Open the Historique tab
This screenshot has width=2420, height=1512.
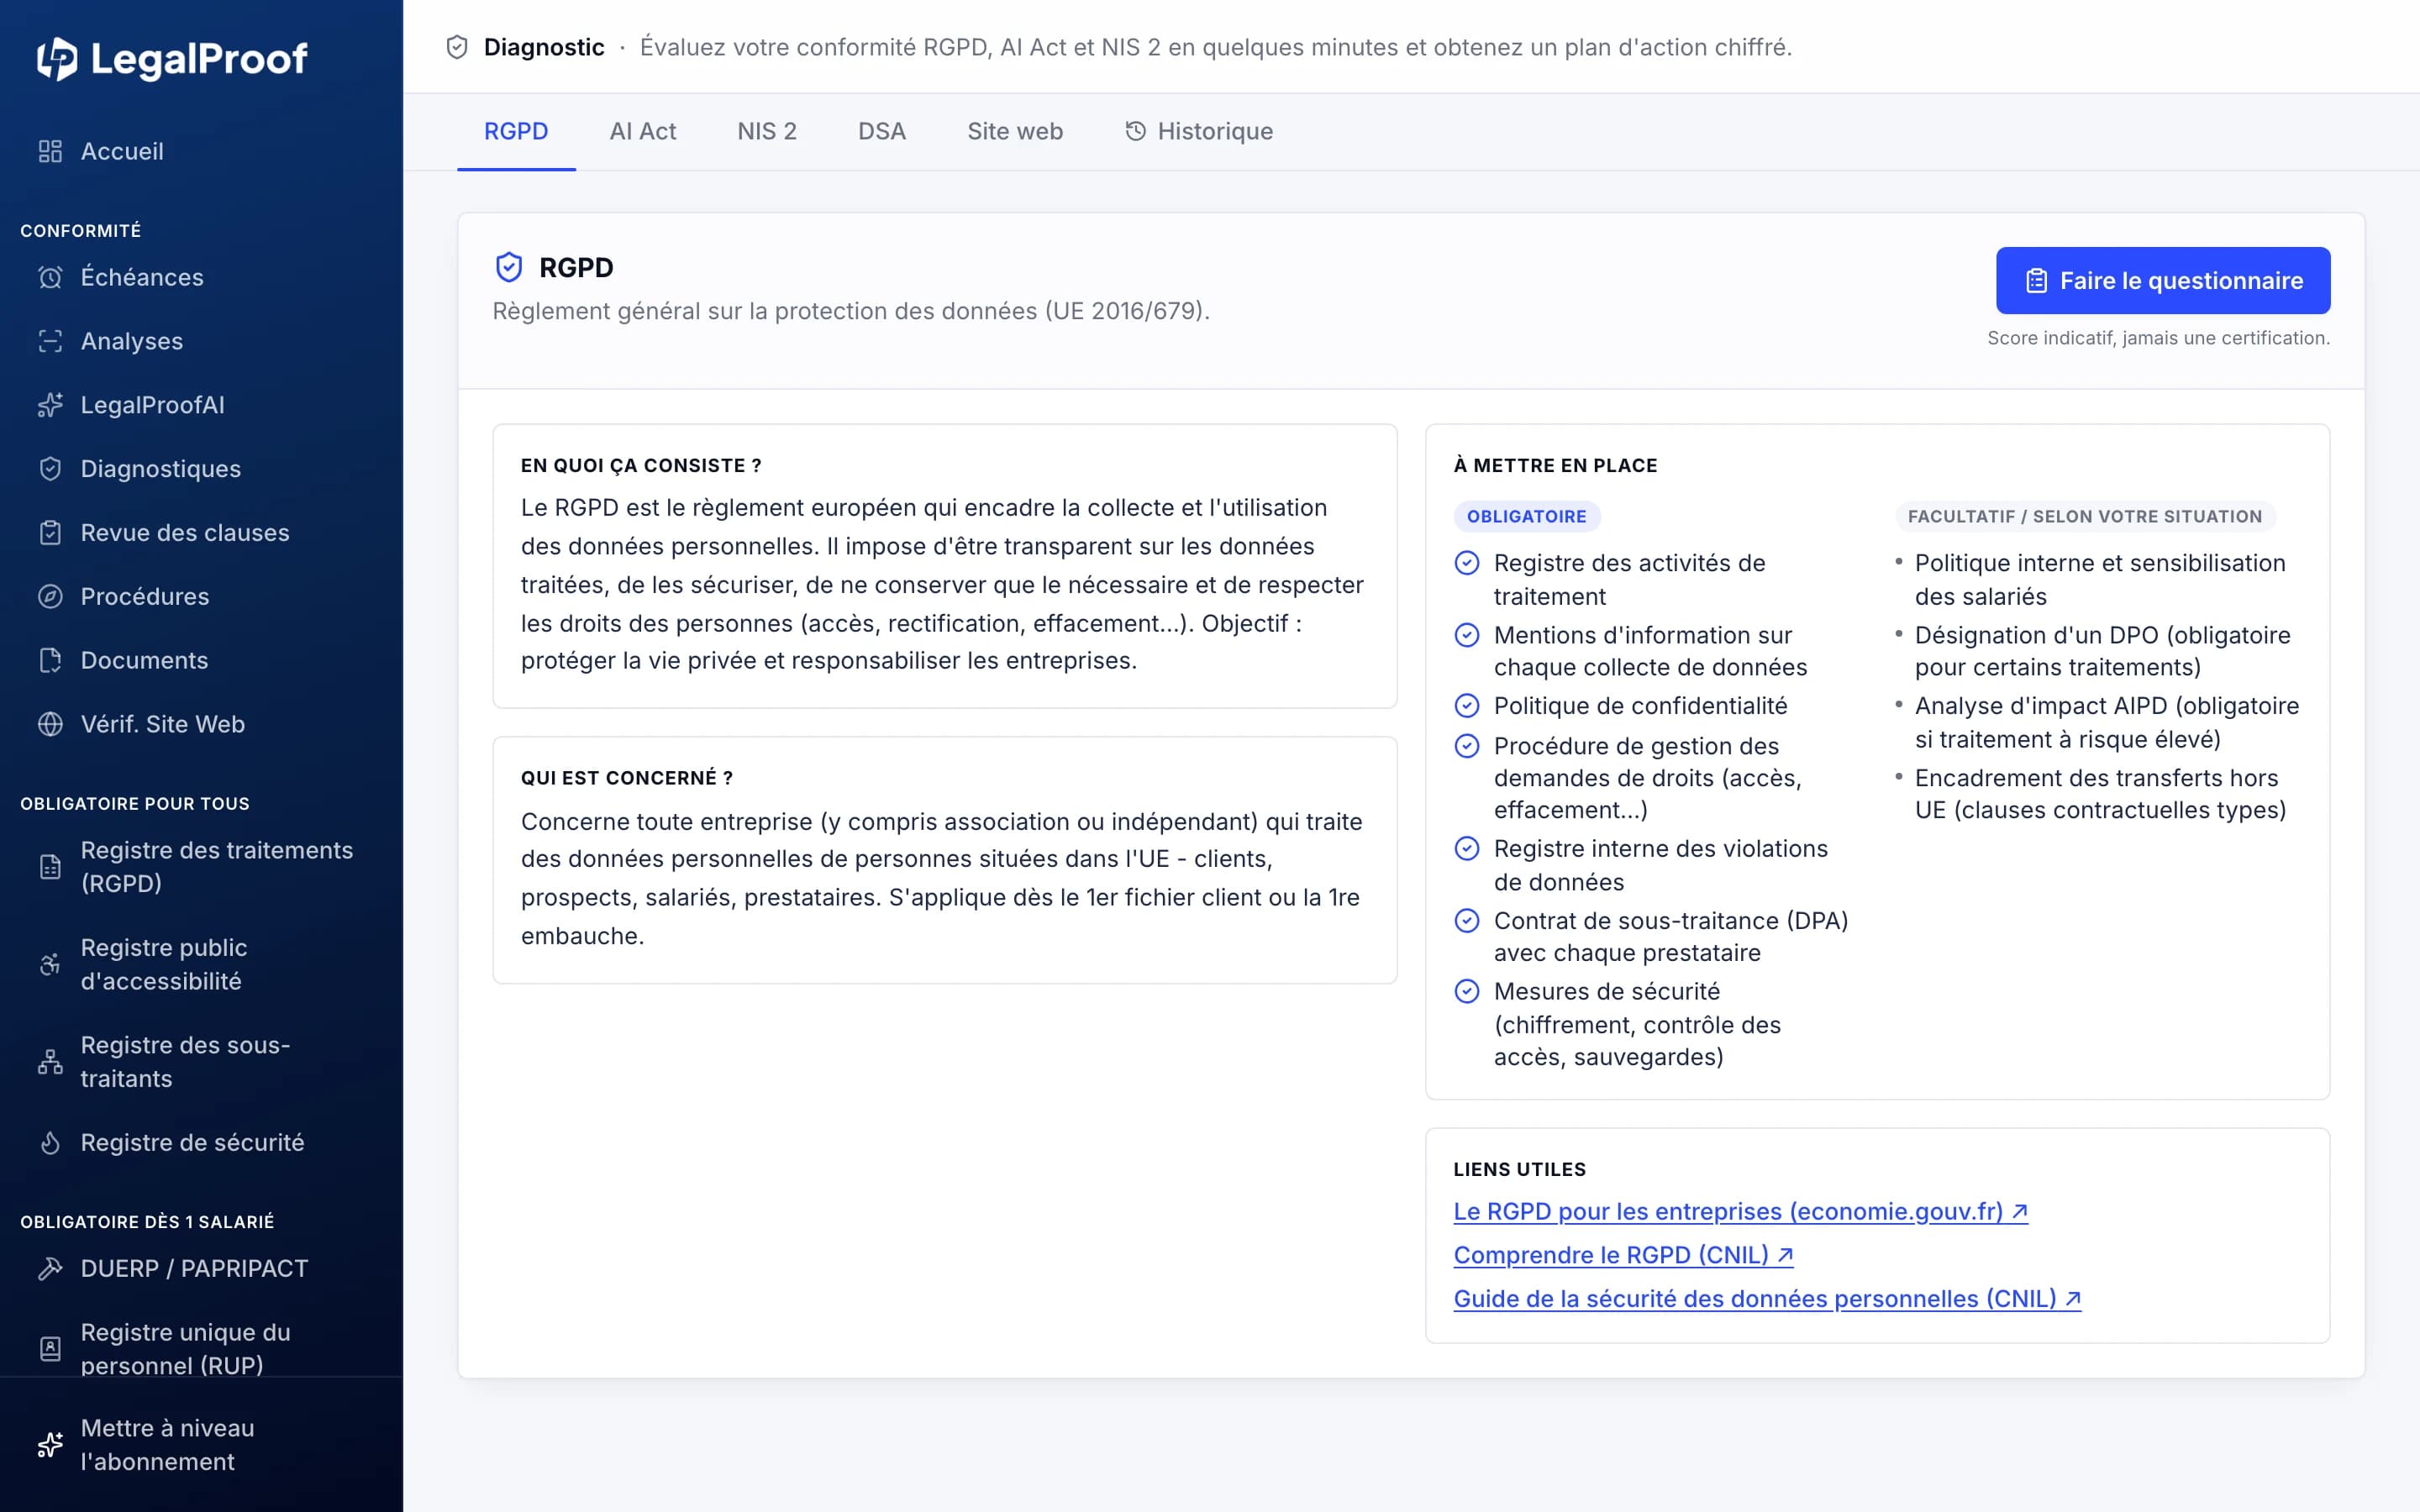[1199, 131]
